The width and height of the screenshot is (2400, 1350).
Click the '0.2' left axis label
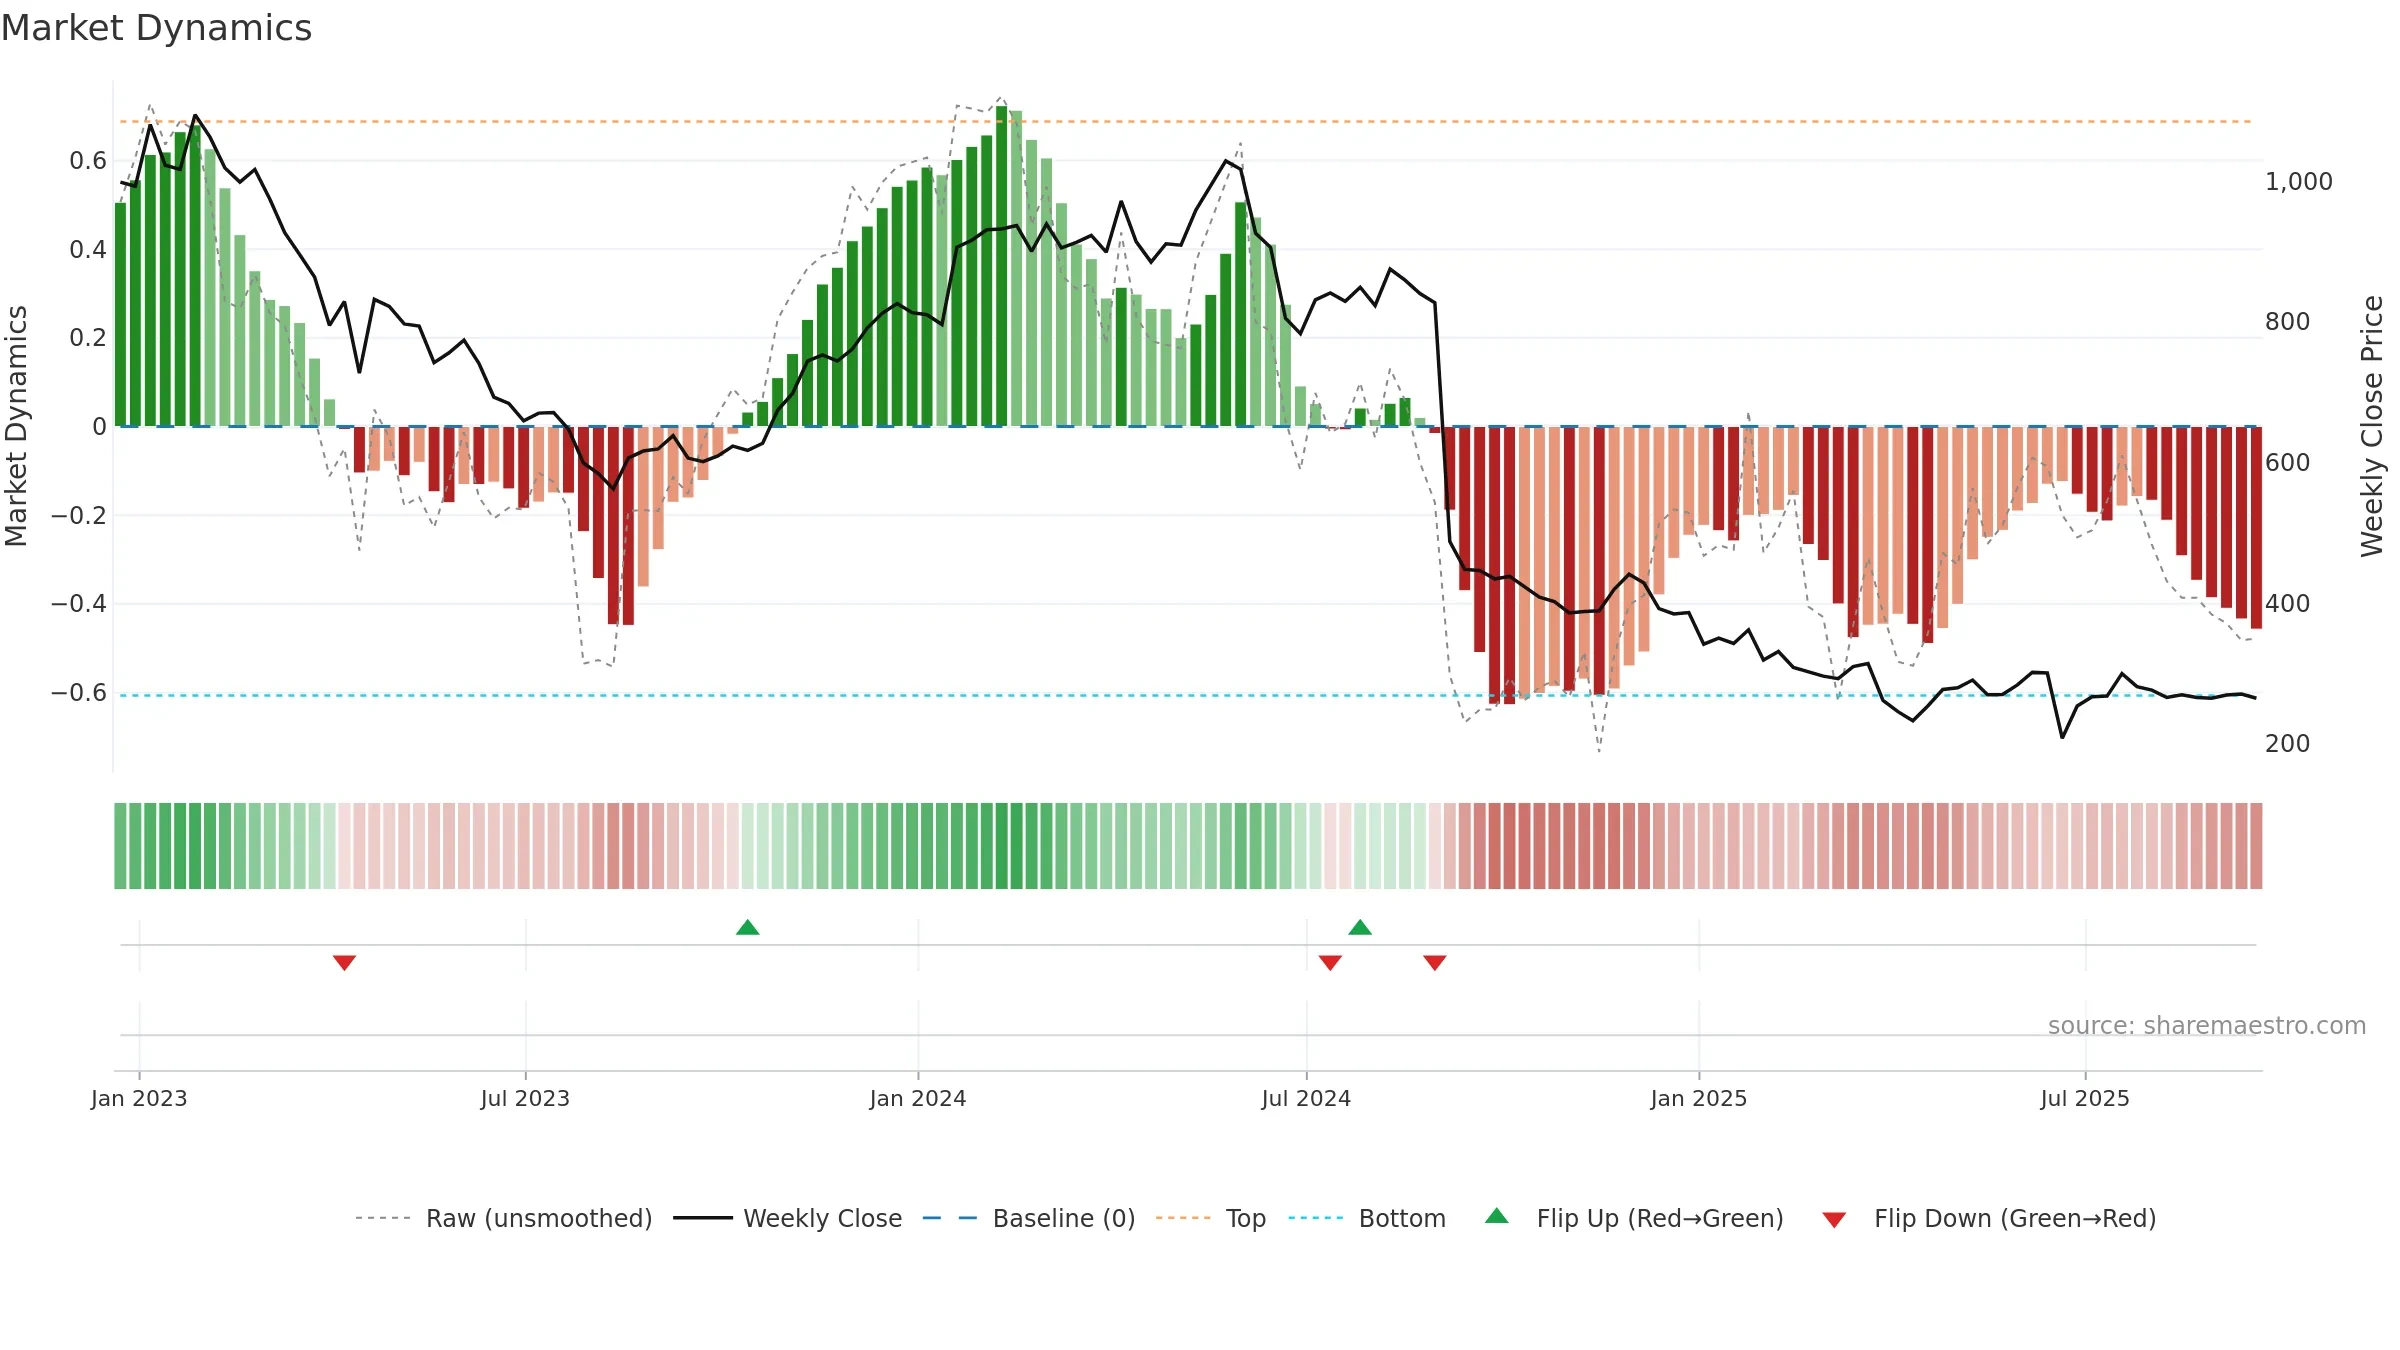click(88, 337)
